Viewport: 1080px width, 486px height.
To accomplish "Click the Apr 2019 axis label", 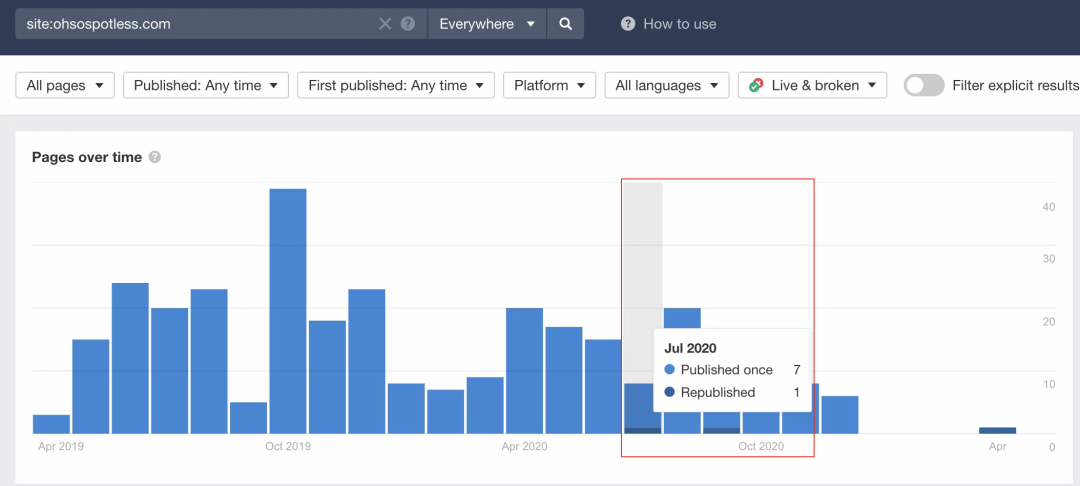I will [x=61, y=446].
